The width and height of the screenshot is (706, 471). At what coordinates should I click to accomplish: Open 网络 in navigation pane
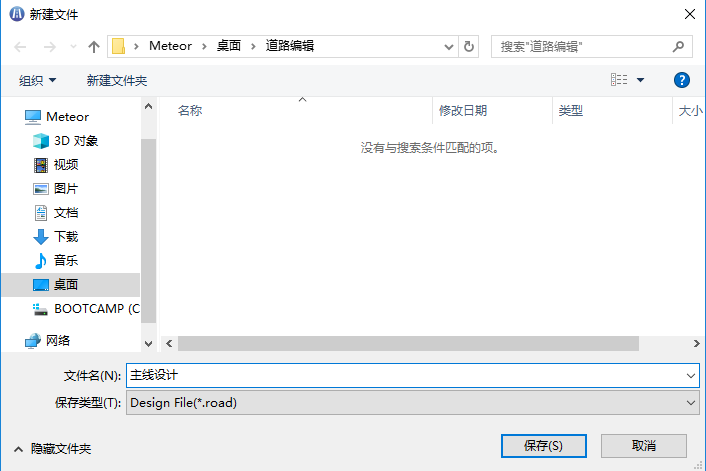pos(48,340)
